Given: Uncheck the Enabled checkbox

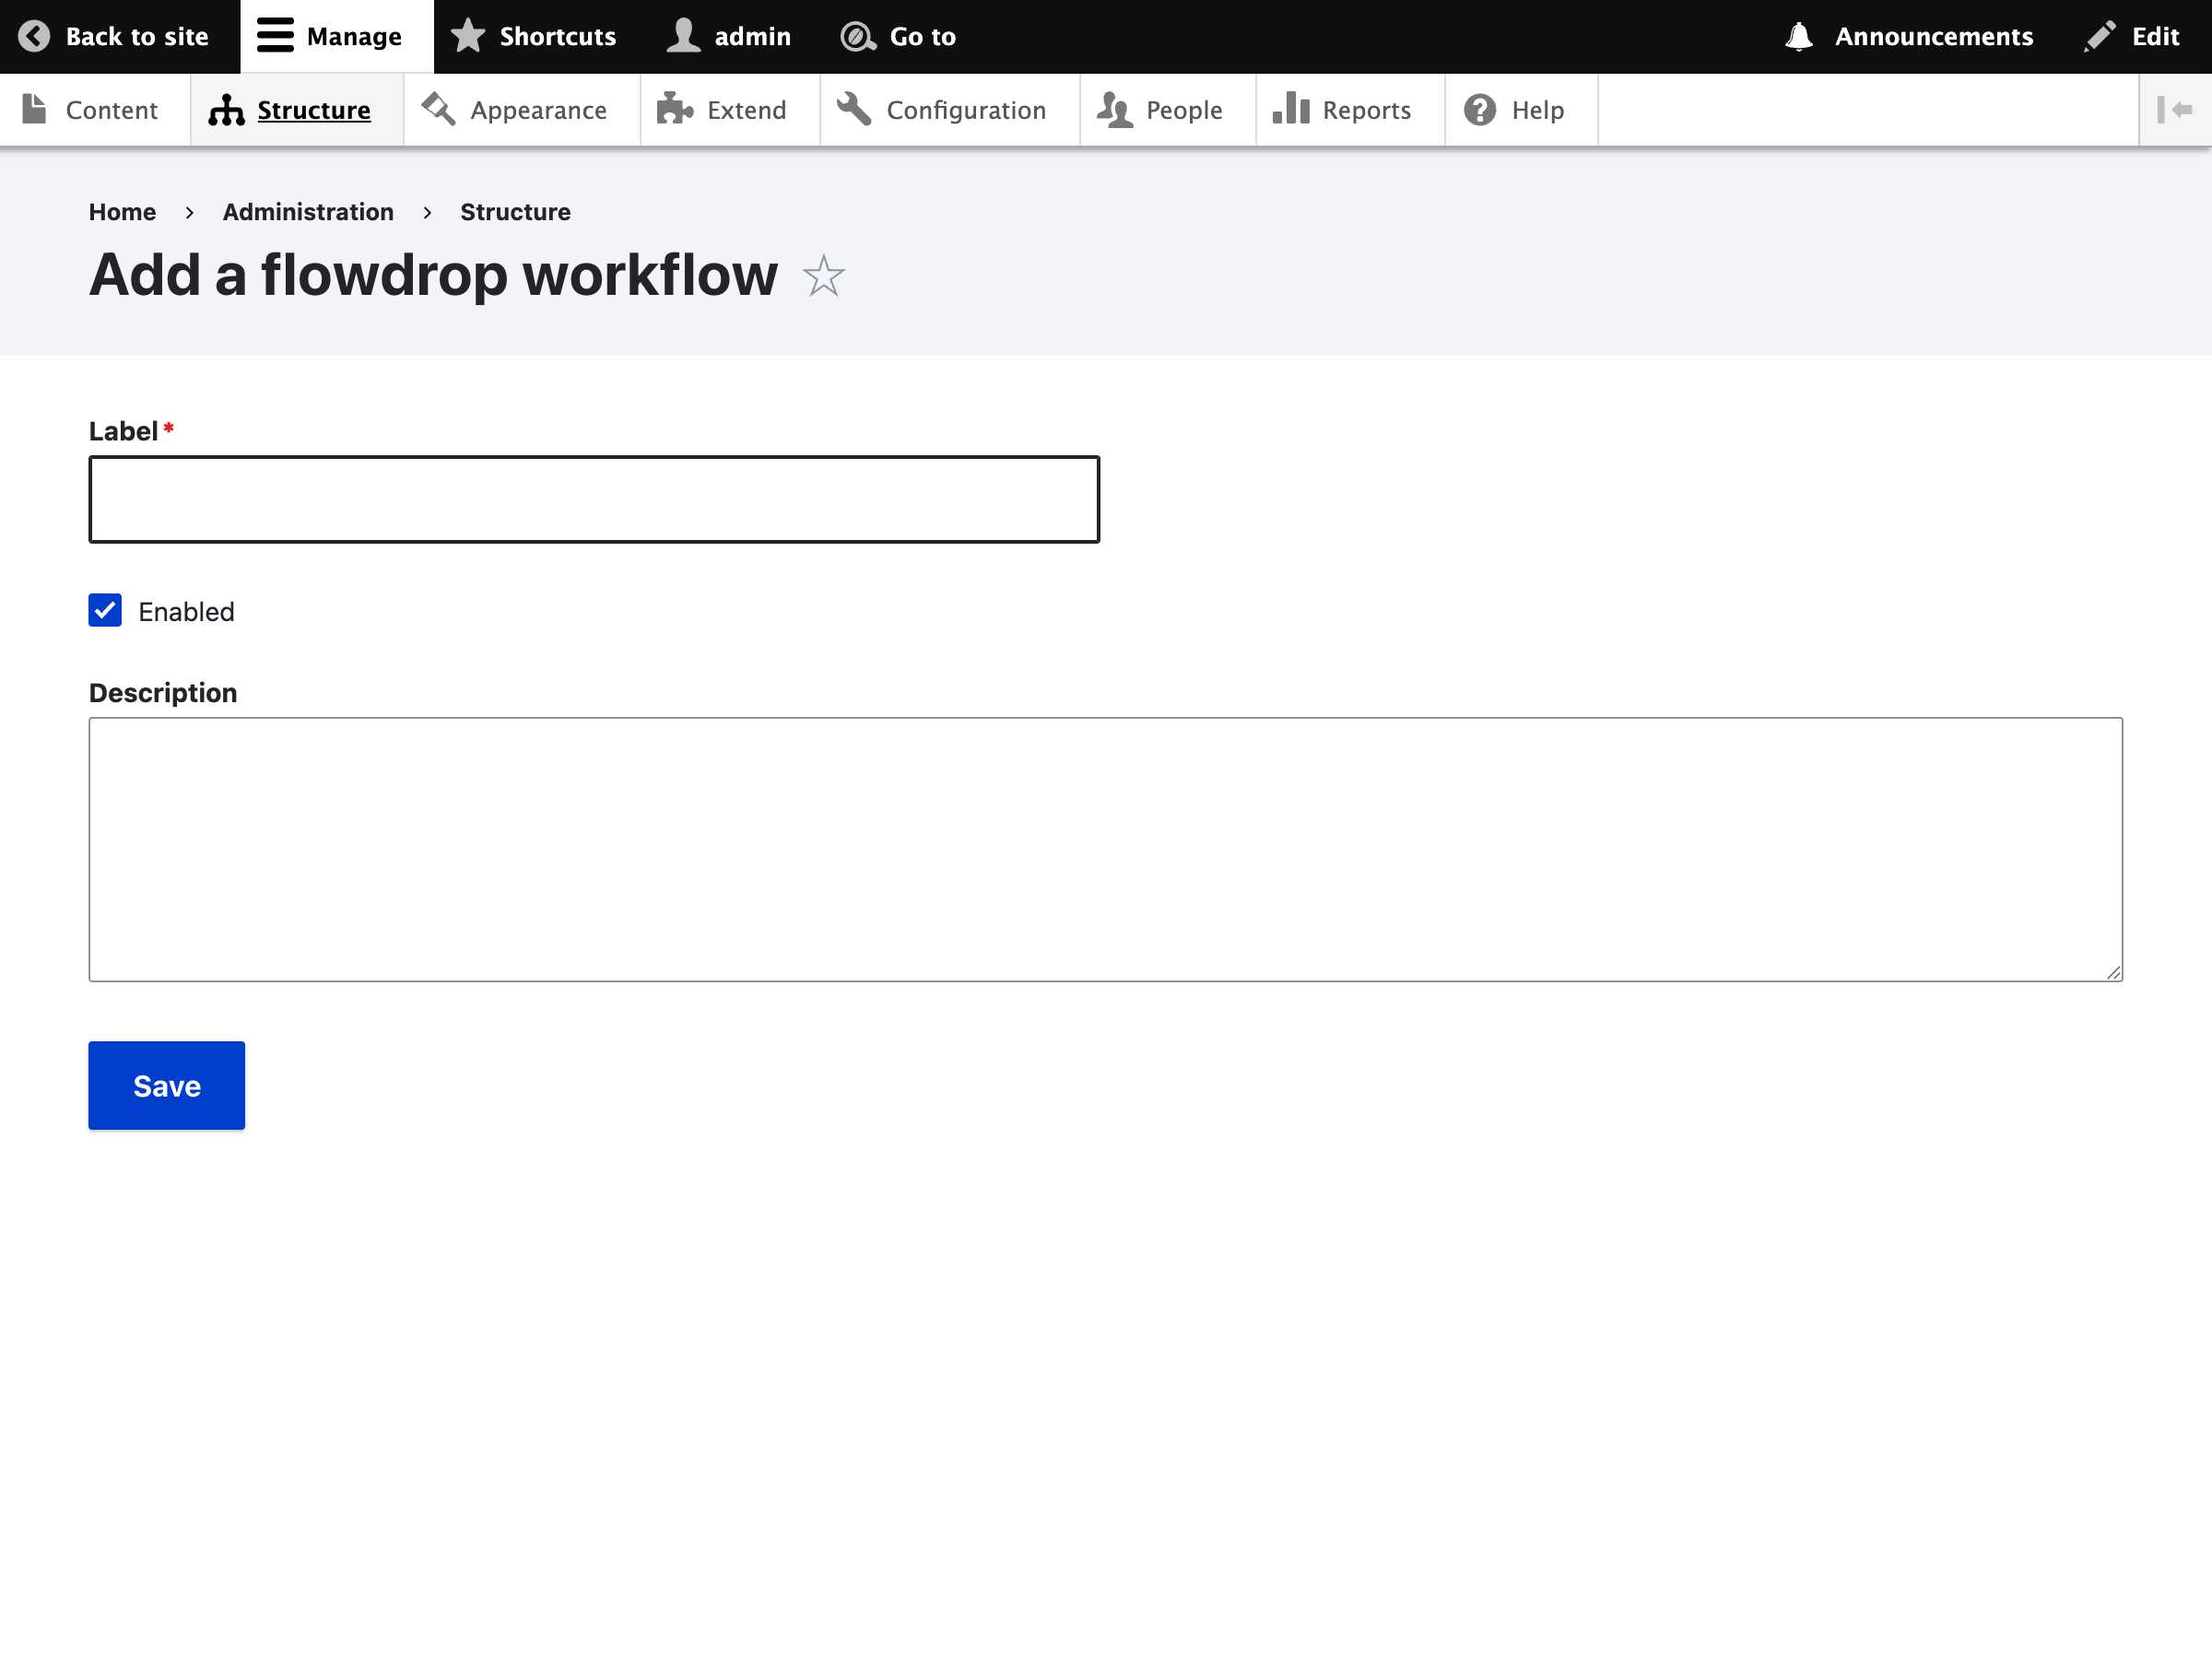Looking at the screenshot, I should pyautogui.click(x=105, y=610).
